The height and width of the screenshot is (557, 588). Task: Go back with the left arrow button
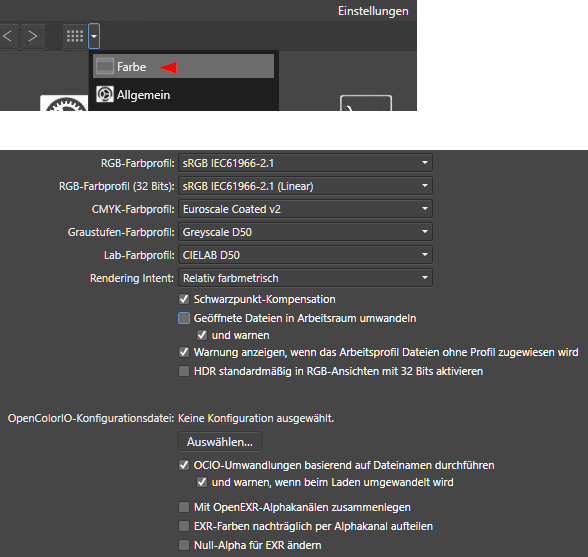point(8,36)
